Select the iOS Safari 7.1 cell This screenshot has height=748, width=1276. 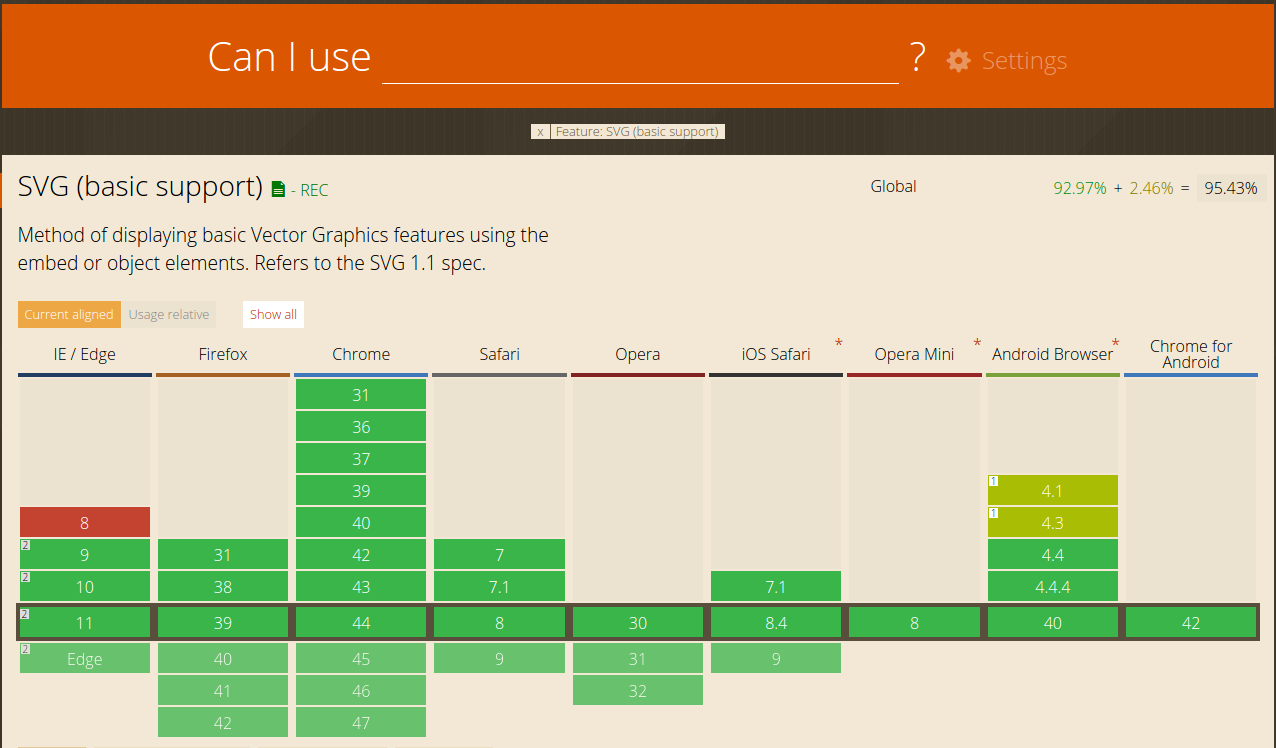click(776, 586)
